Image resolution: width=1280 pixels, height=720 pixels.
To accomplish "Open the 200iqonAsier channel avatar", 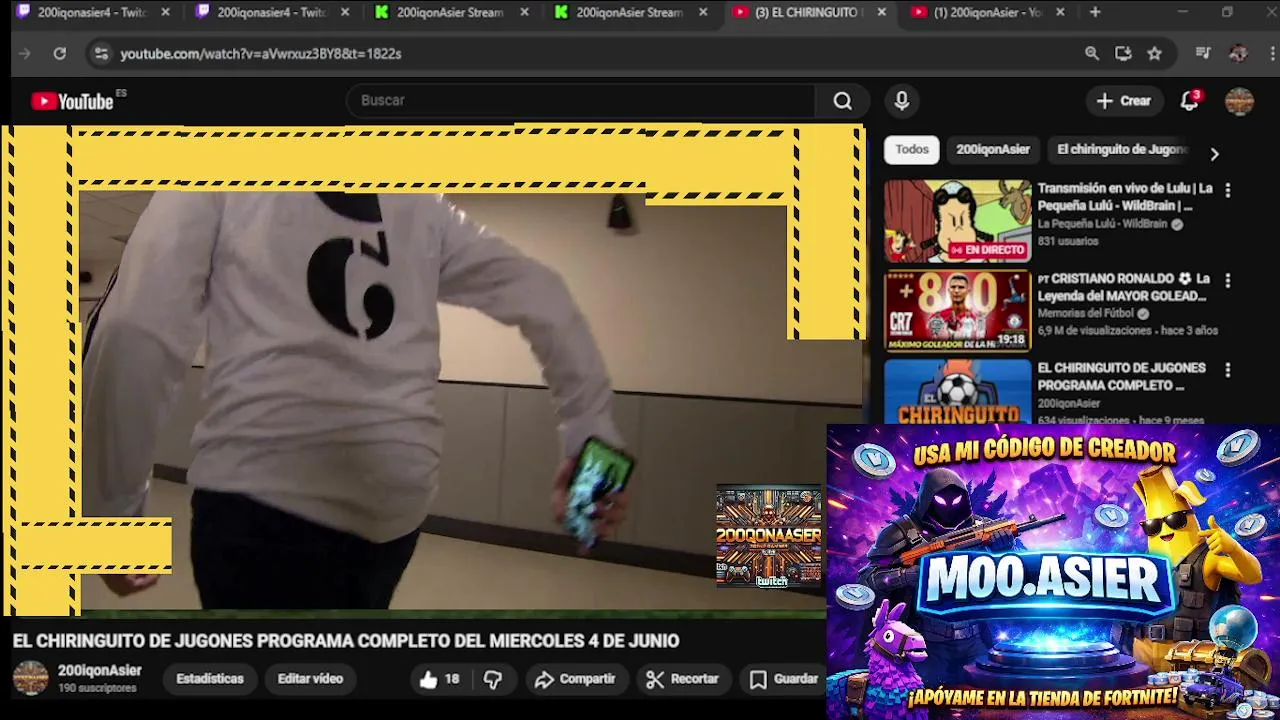I will pyautogui.click(x=30, y=678).
